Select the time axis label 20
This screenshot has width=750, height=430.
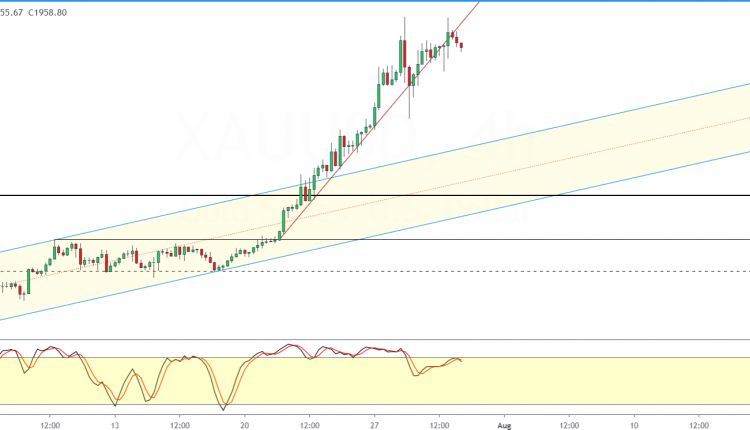pyautogui.click(x=245, y=425)
